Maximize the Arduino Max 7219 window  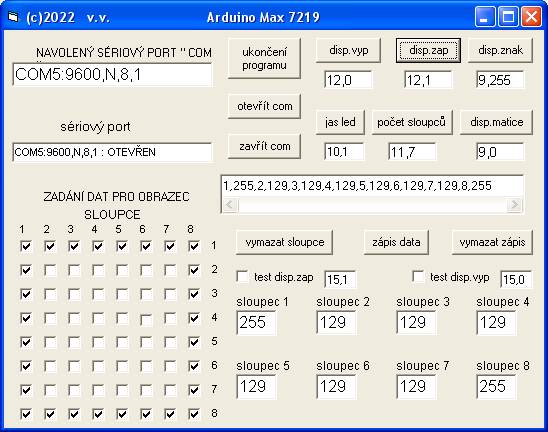tap(508, 17)
